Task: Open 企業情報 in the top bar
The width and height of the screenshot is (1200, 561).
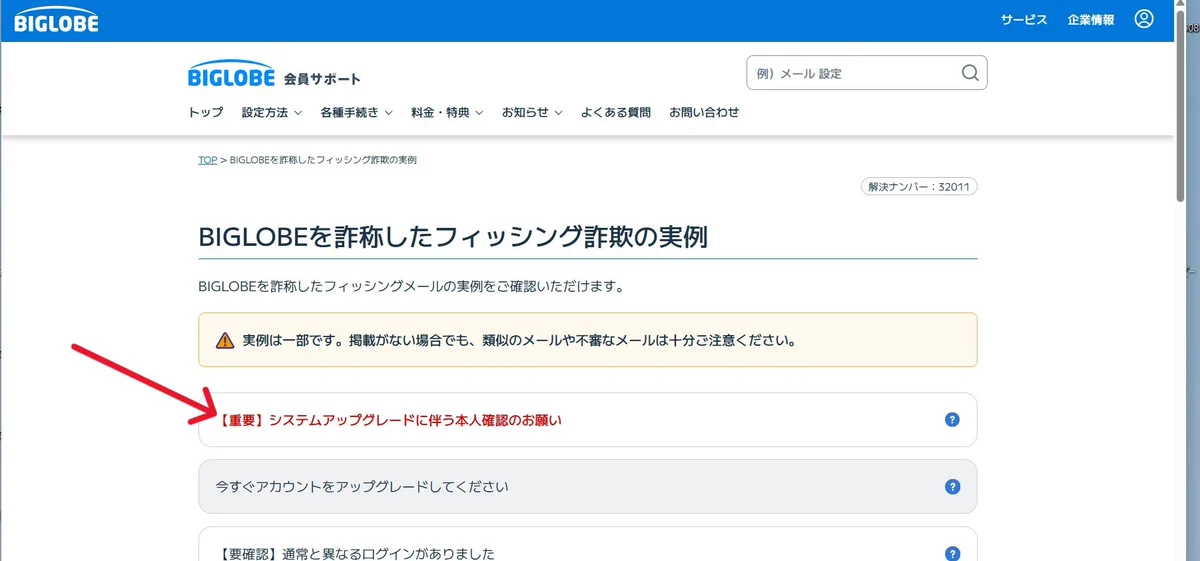Action: pos(1091,20)
